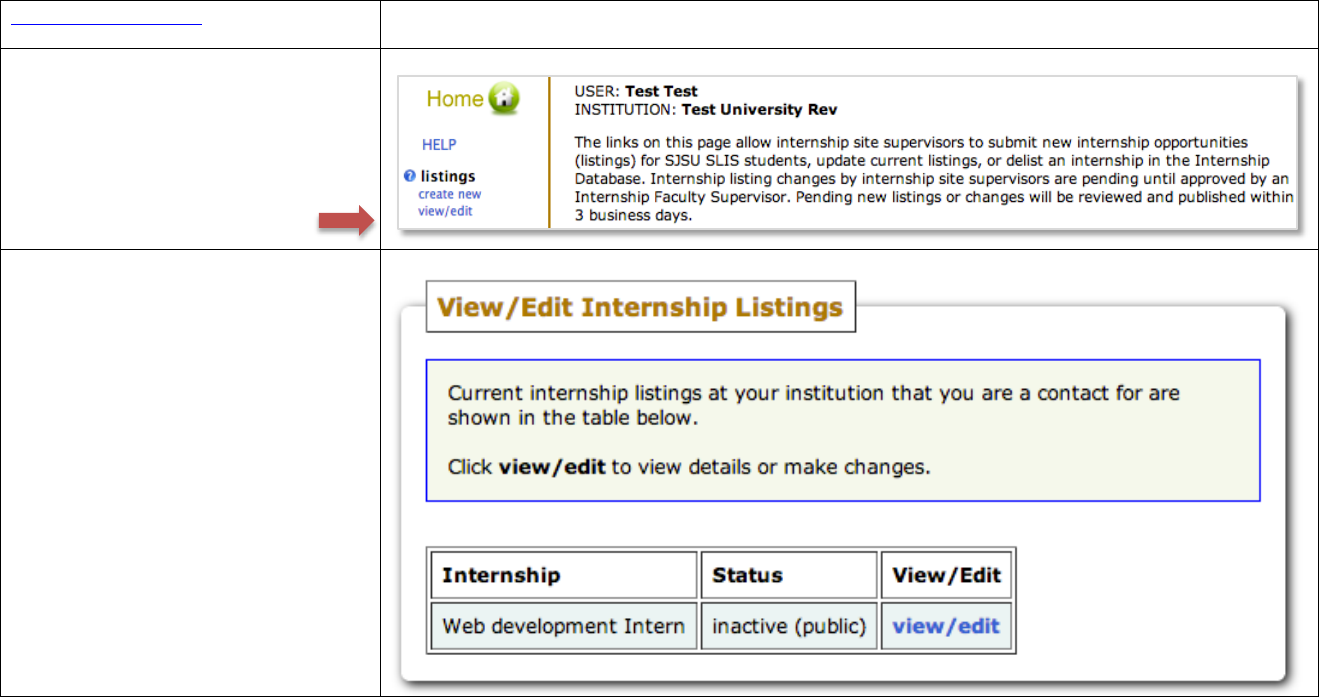Click the user name Test Test
This screenshot has width=1319, height=697.
tap(661, 92)
